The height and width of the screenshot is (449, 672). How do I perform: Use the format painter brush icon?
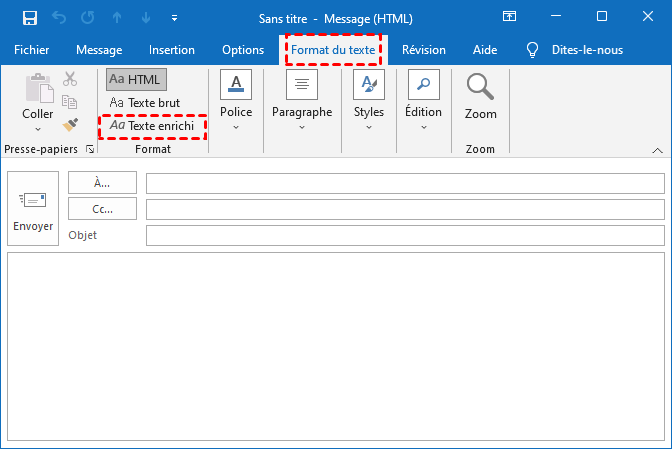coord(70,125)
